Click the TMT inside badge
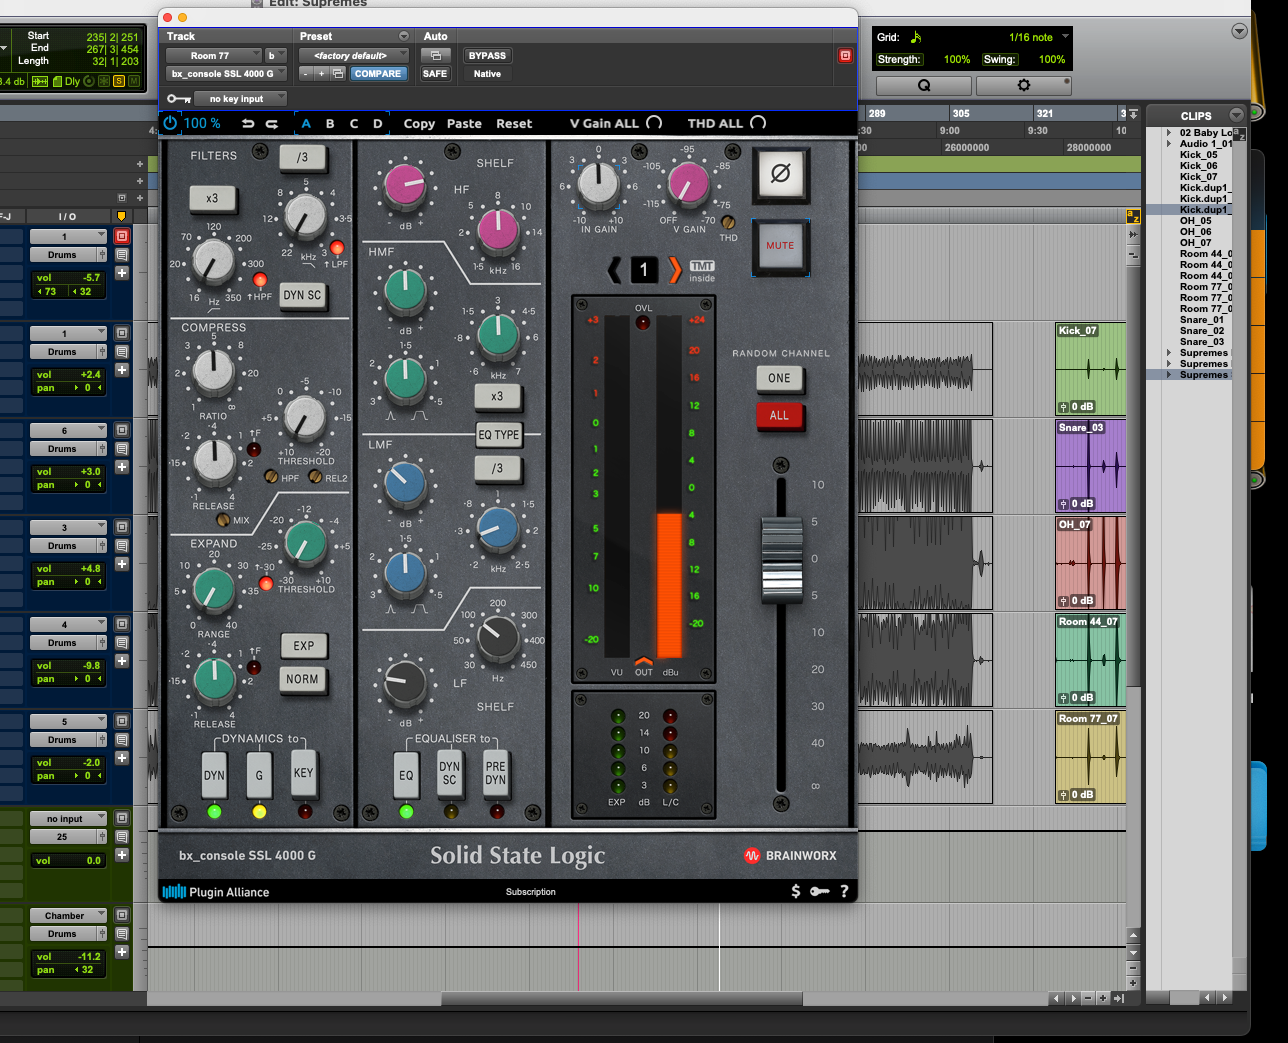The width and height of the screenshot is (1288, 1043). click(x=702, y=271)
